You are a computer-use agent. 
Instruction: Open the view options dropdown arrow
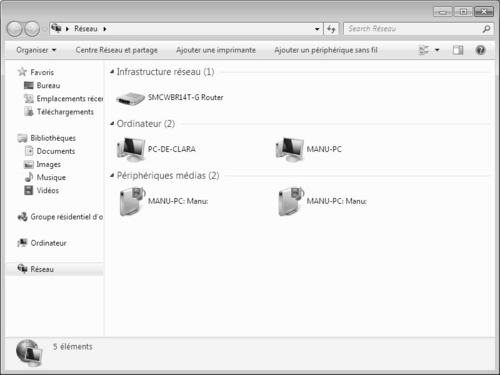click(x=437, y=50)
